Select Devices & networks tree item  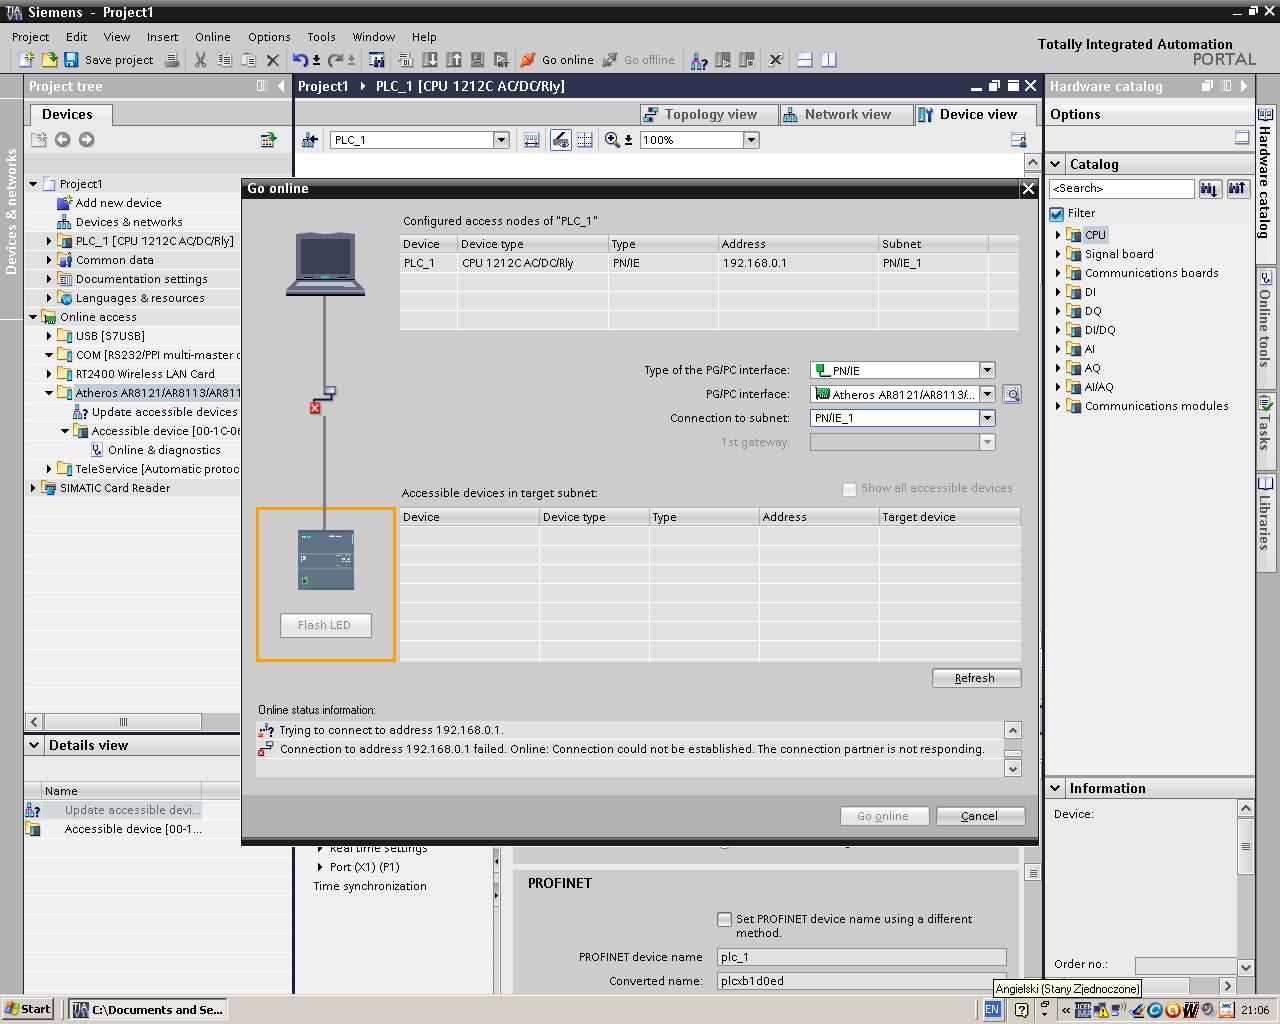(x=129, y=222)
